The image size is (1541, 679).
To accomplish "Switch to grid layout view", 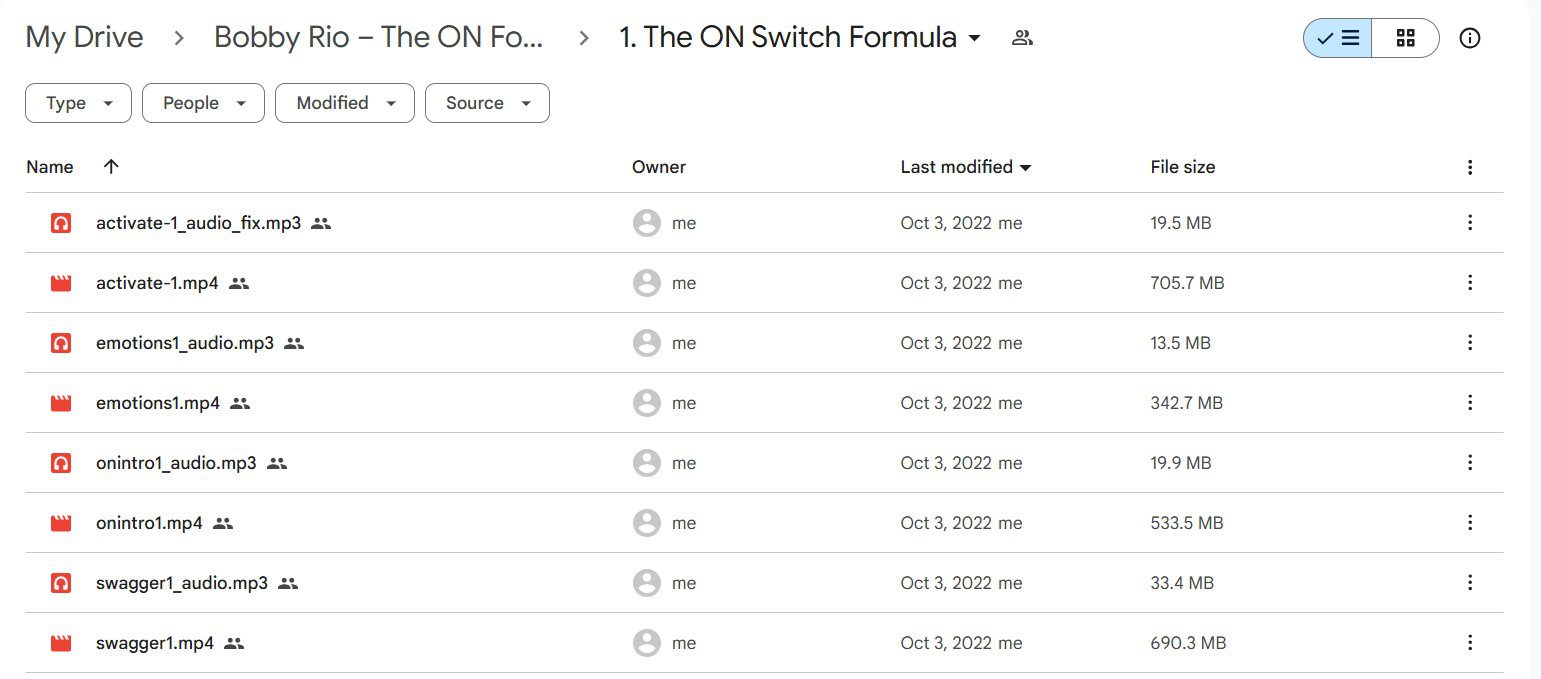I will [1405, 38].
